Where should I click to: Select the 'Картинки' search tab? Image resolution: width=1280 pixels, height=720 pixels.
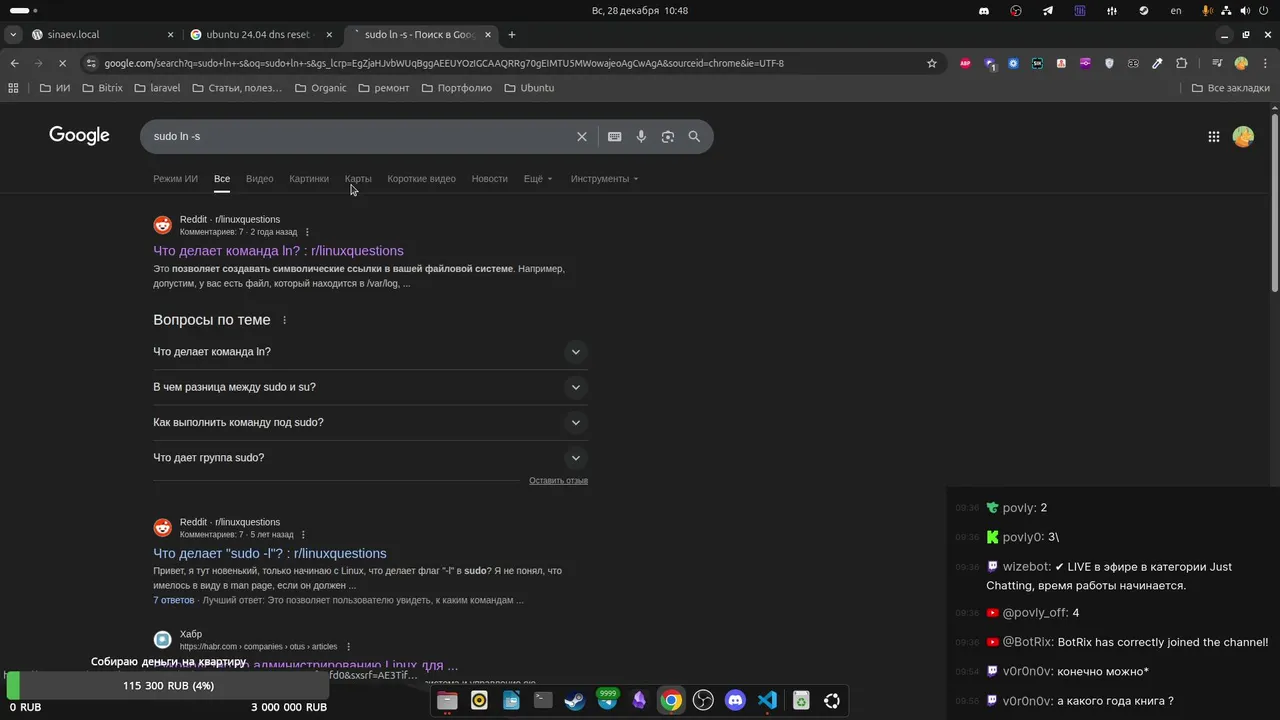point(309,179)
